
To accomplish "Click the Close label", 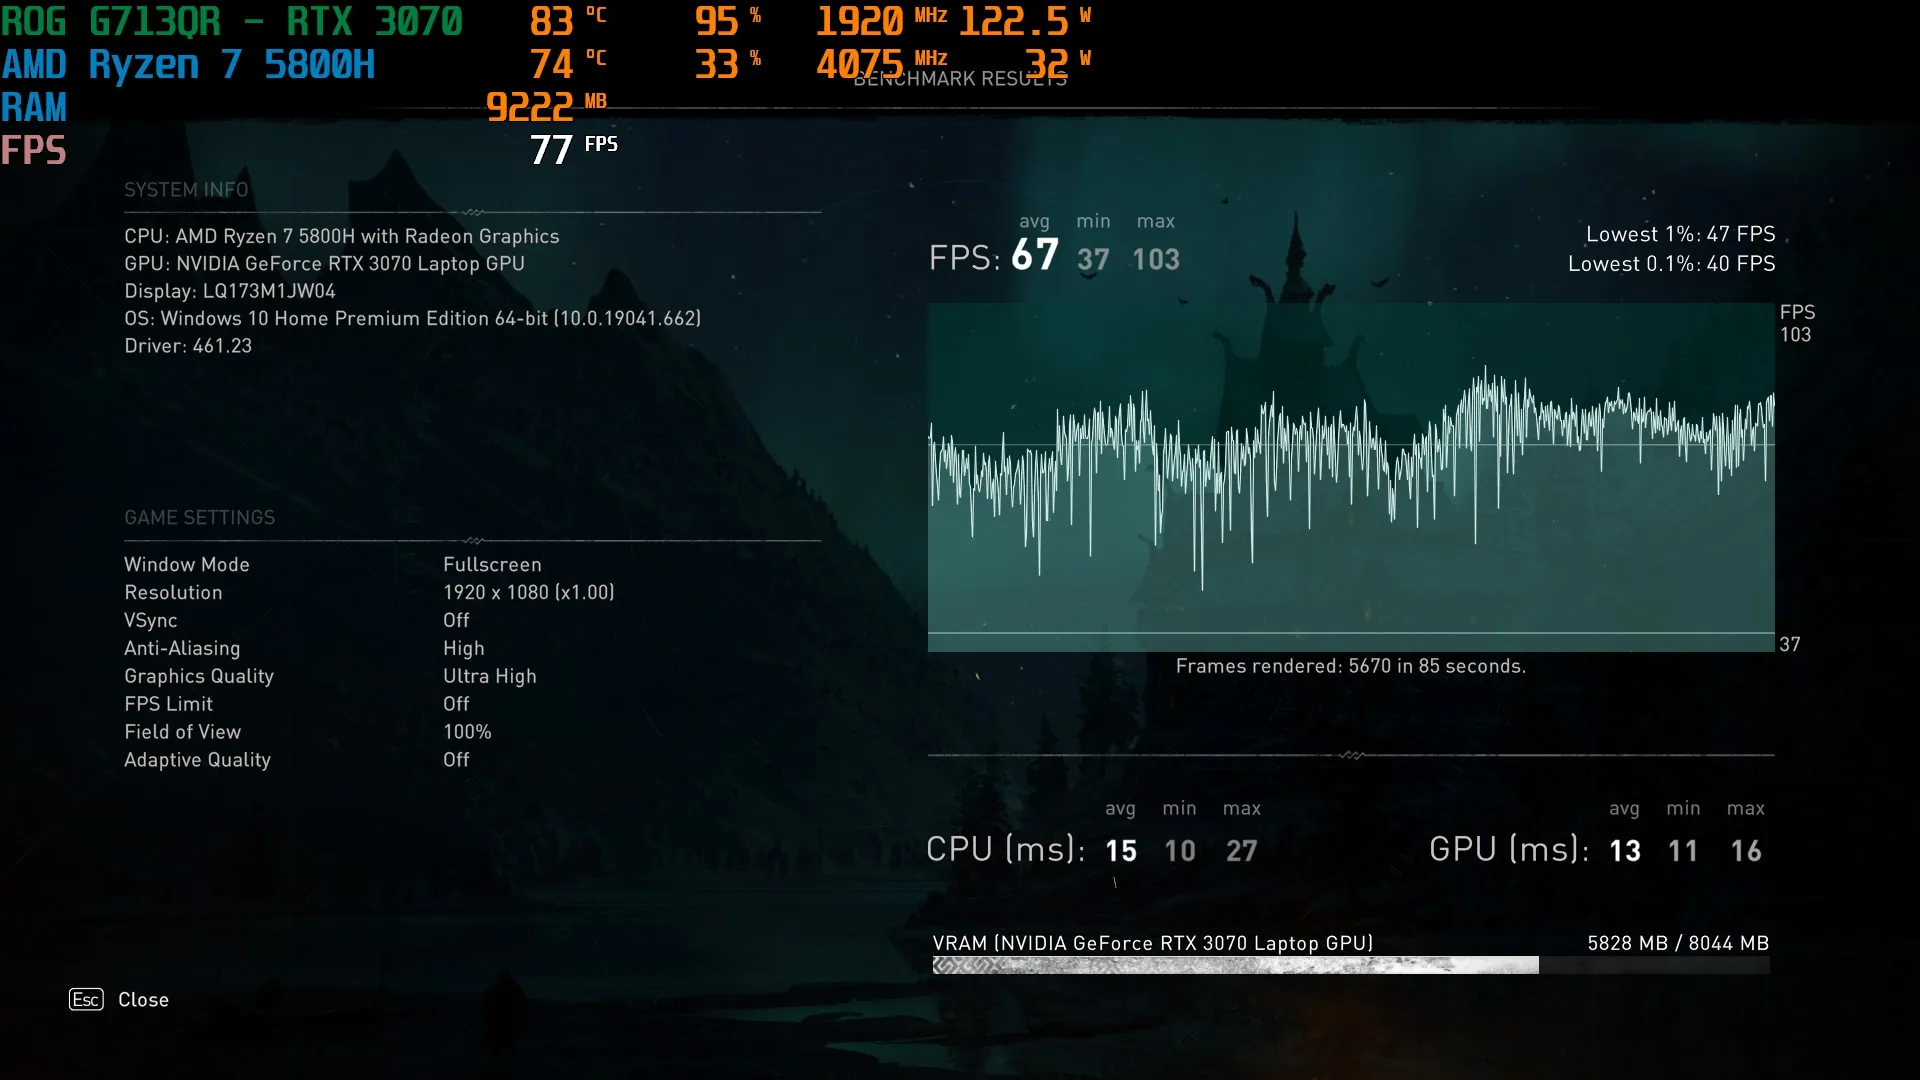I will [143, 1000].
